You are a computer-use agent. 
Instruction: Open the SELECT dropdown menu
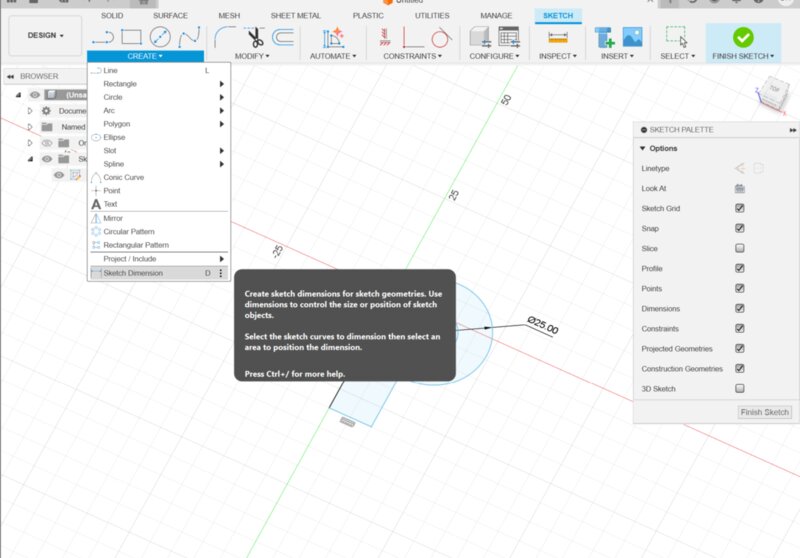click(677, 56)
